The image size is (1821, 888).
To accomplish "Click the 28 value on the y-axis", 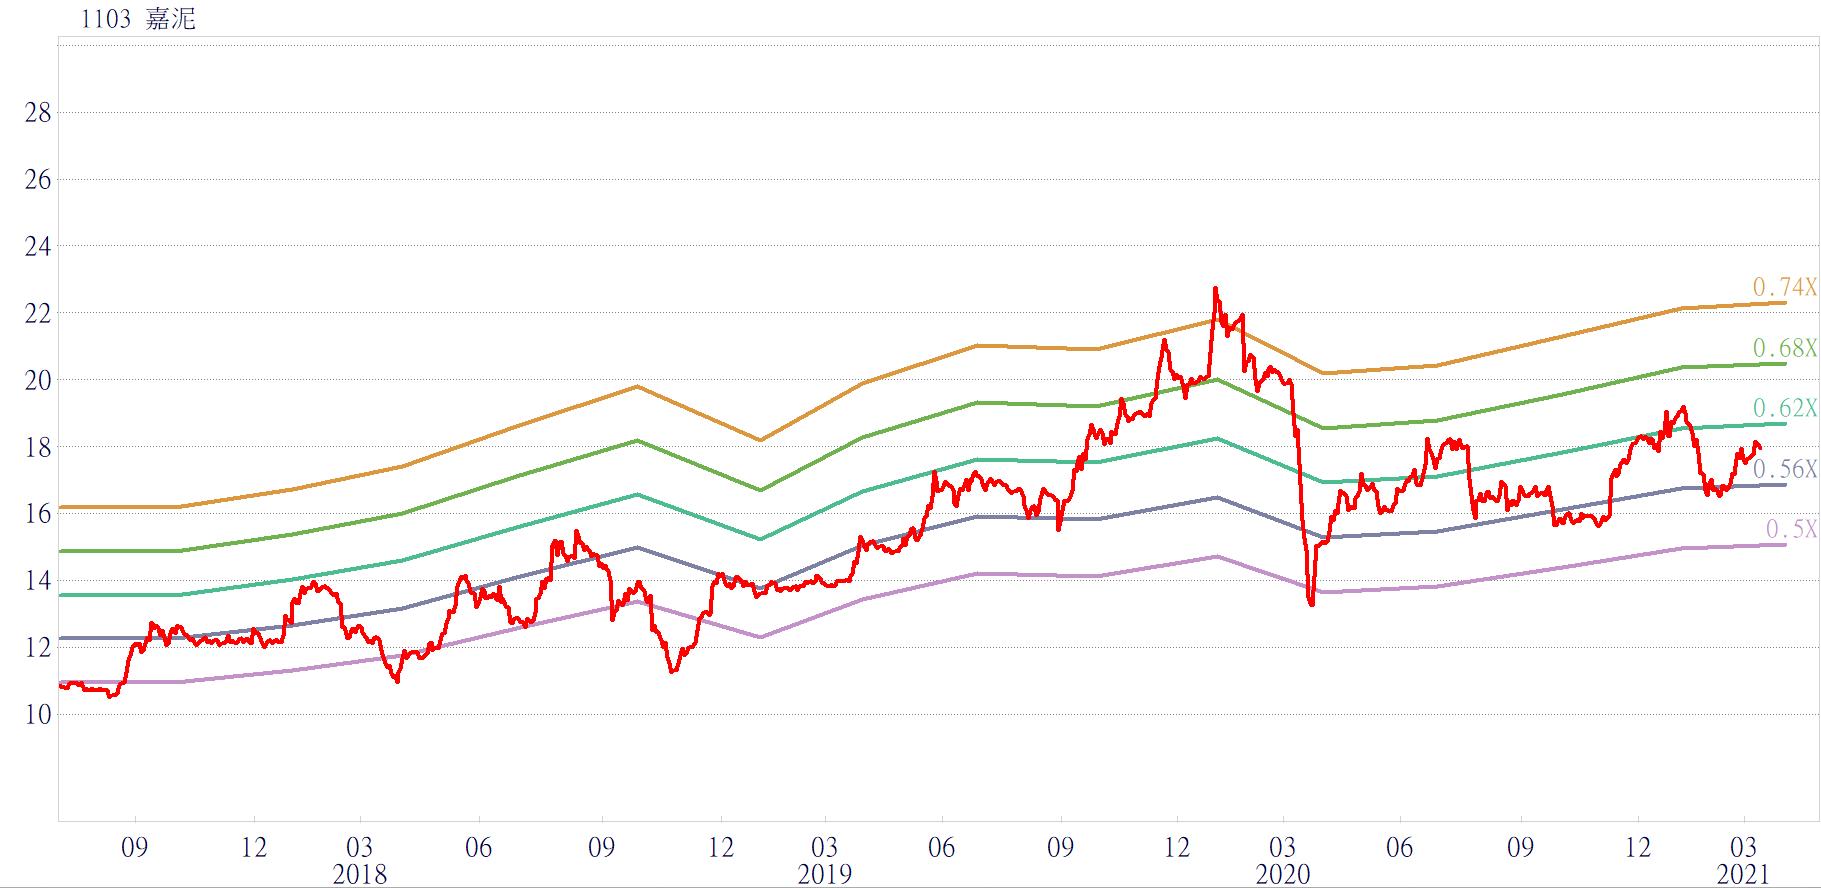I will tap(38, 113).
